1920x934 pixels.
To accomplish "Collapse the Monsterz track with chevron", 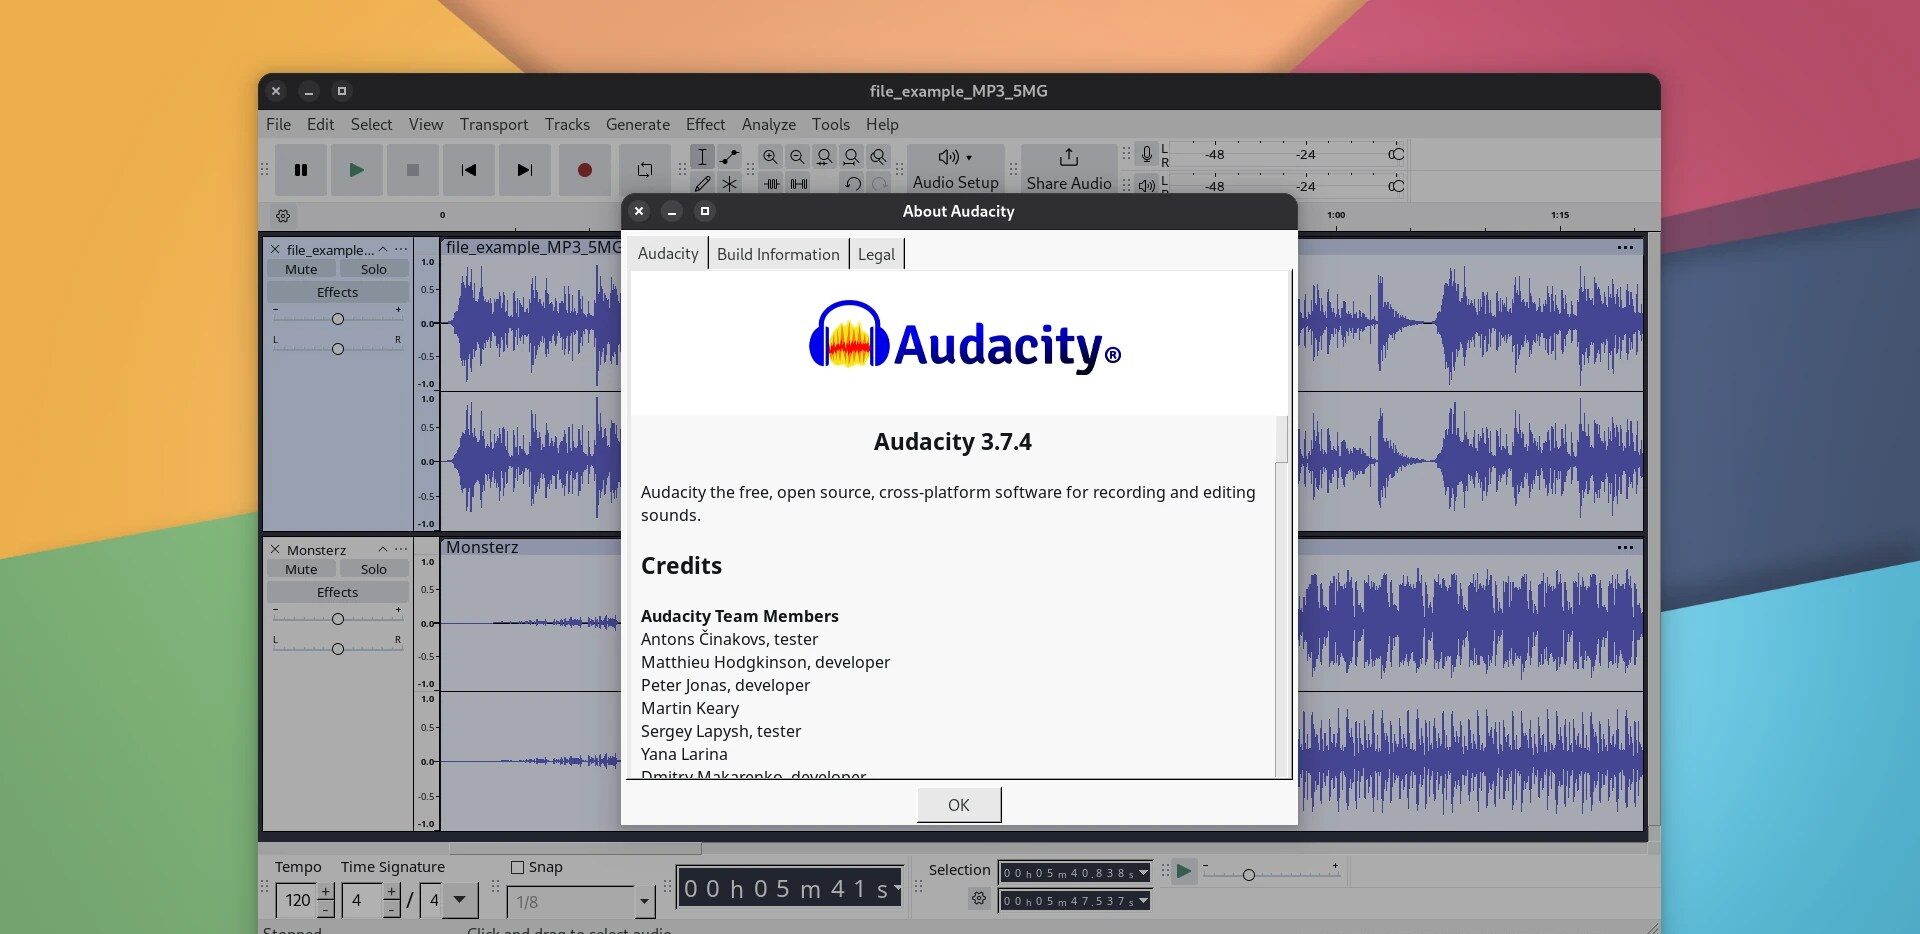I will coord(382,549).
